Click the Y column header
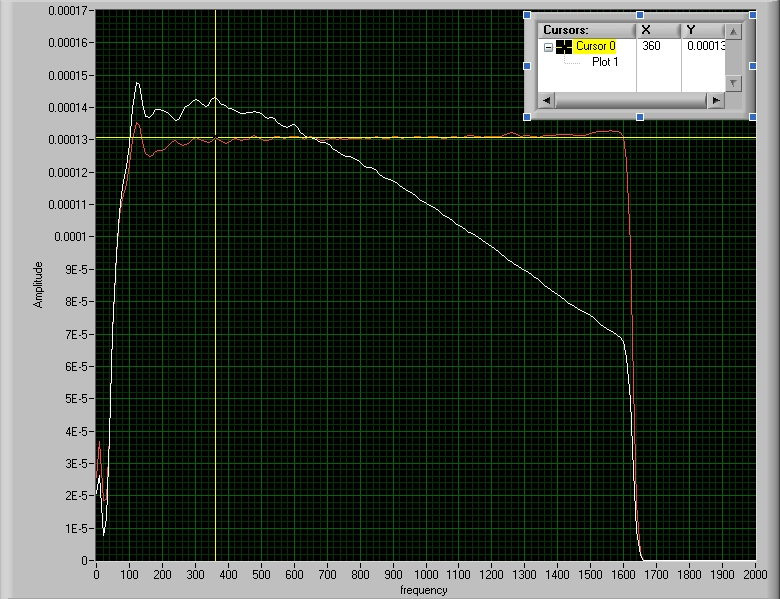This screenshot has height=599, width=780. pyautogui.click(x=703, y=30)
